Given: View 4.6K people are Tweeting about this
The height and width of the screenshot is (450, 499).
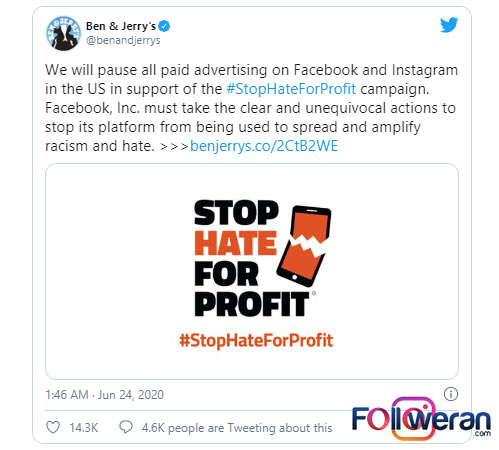Looking at the screenshot, I should pyautogui.click(x=237, y=428).
